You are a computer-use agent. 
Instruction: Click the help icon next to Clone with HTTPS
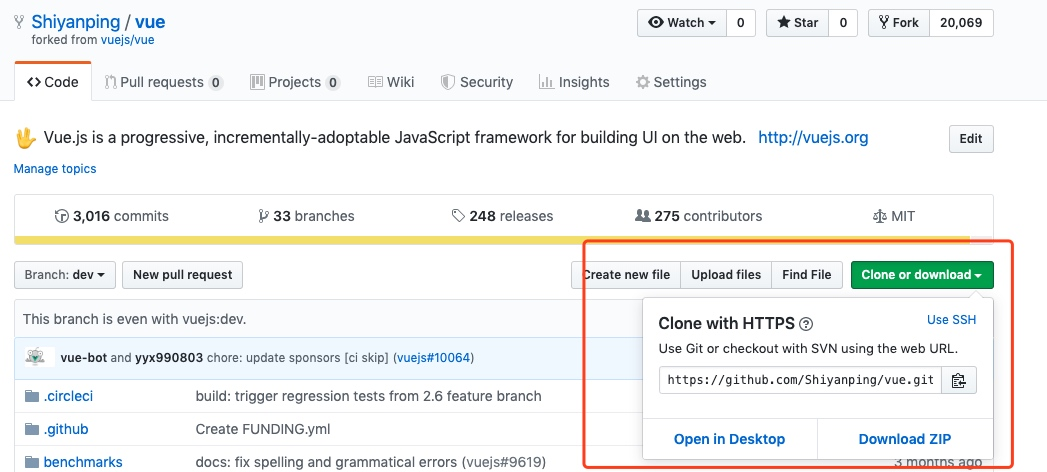coord(806,324)
